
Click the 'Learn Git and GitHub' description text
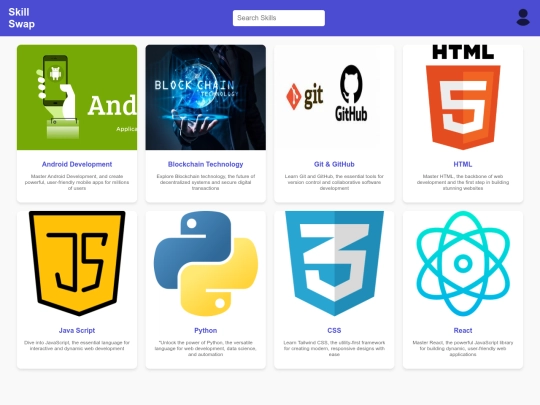coord(334,182)
